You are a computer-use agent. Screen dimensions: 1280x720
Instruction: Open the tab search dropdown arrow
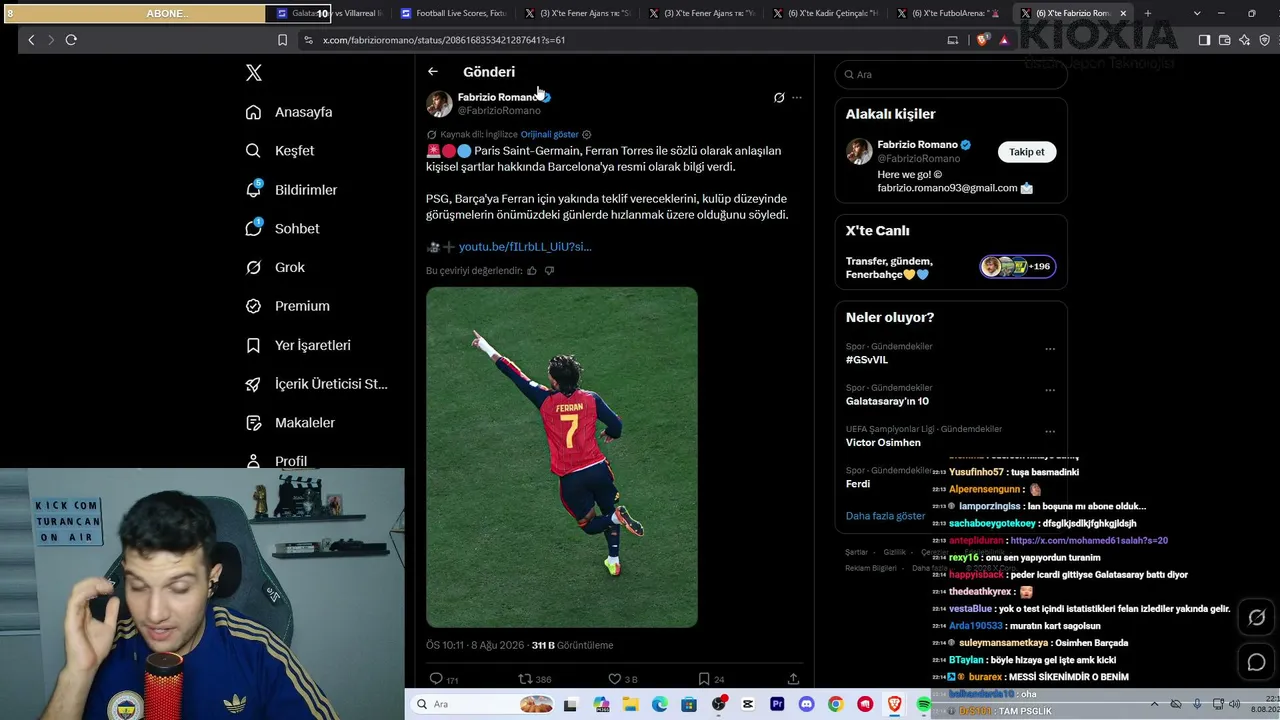(1197, 14)
